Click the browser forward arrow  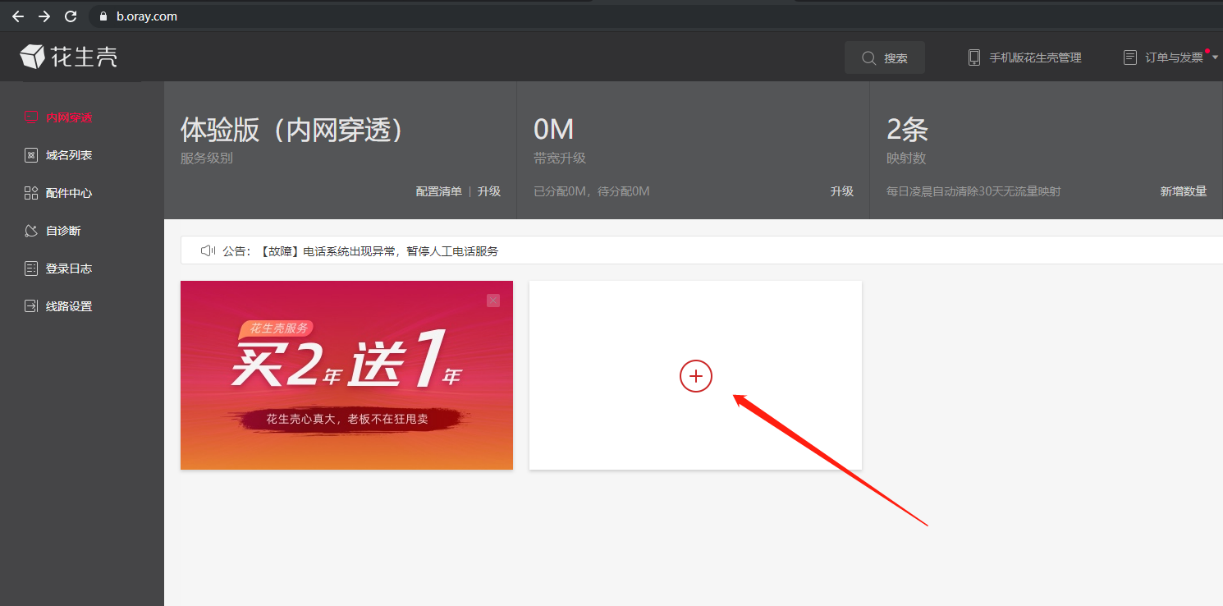[44, 16]
